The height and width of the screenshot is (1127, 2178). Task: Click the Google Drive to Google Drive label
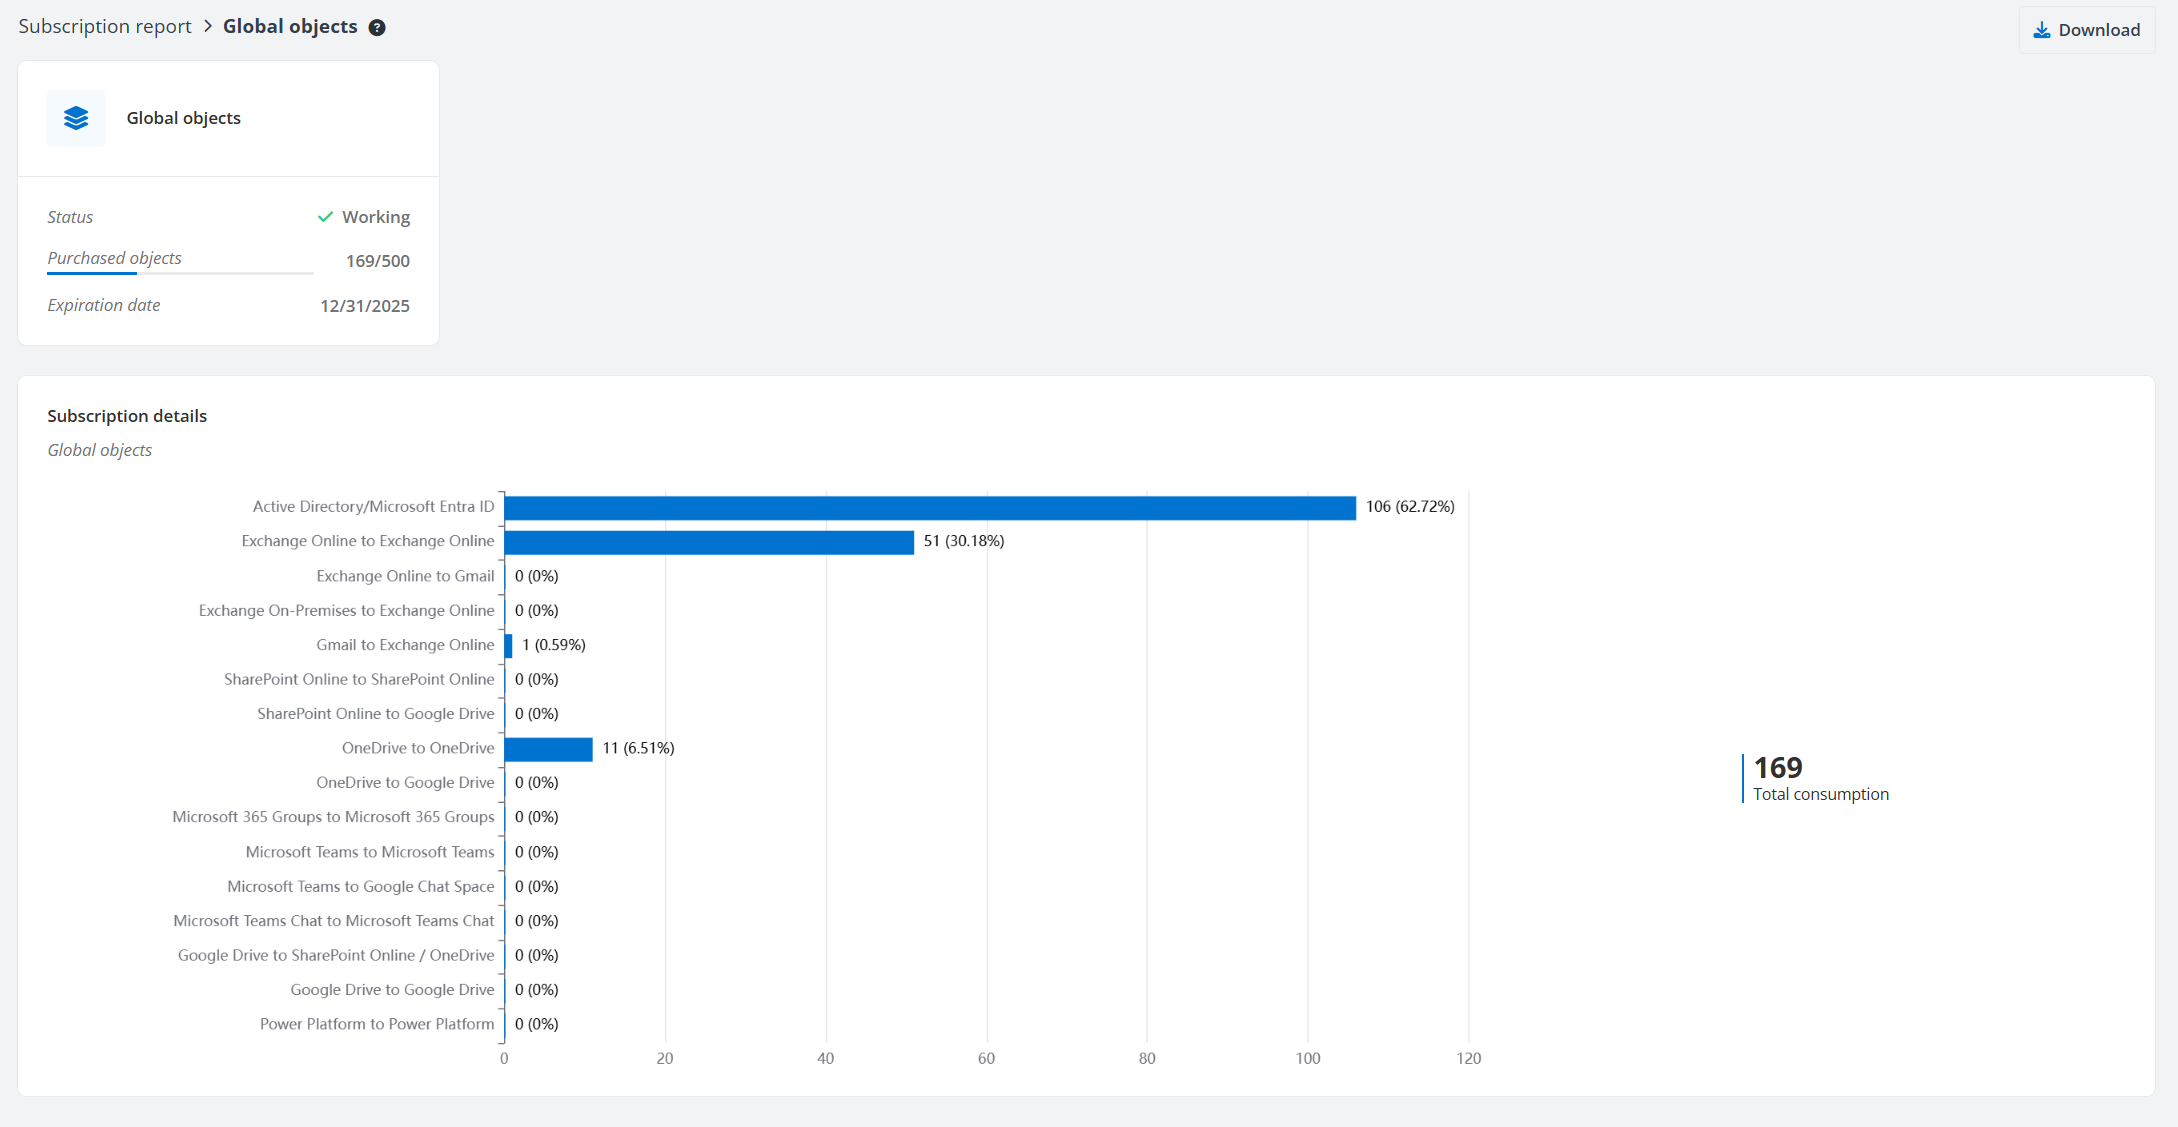point(392,990)
